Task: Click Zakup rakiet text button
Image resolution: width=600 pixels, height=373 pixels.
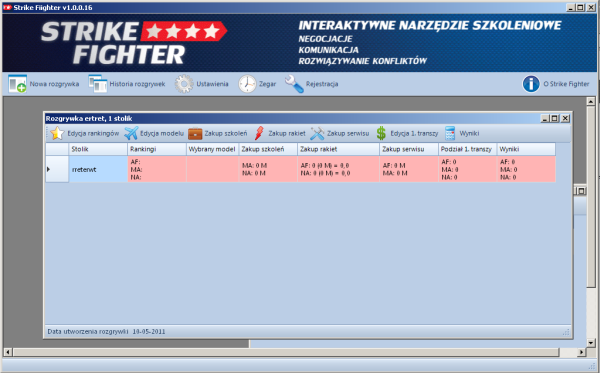Action: pyautogui.click(x=287, y=133)
